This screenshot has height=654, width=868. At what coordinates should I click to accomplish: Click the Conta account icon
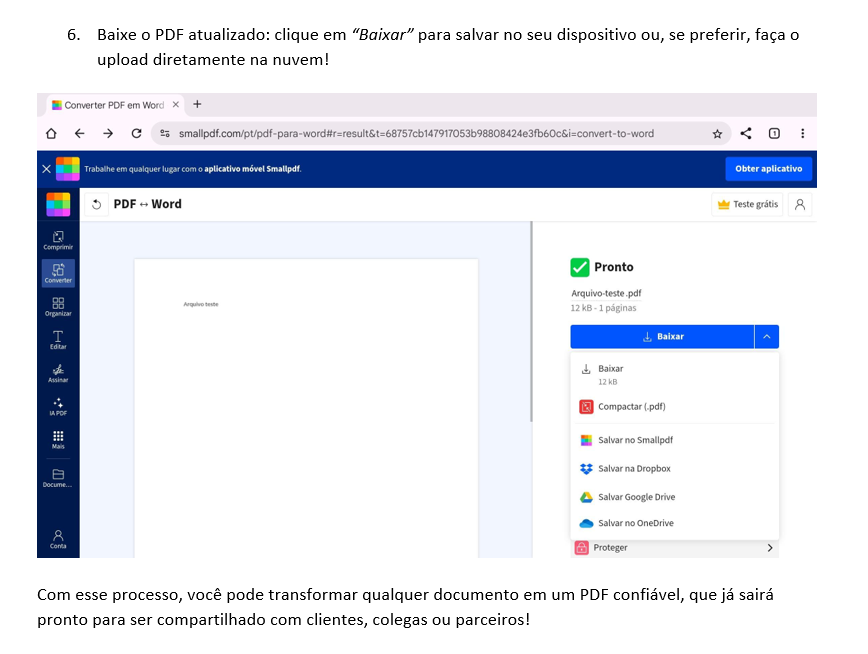(x=58, y=538)
